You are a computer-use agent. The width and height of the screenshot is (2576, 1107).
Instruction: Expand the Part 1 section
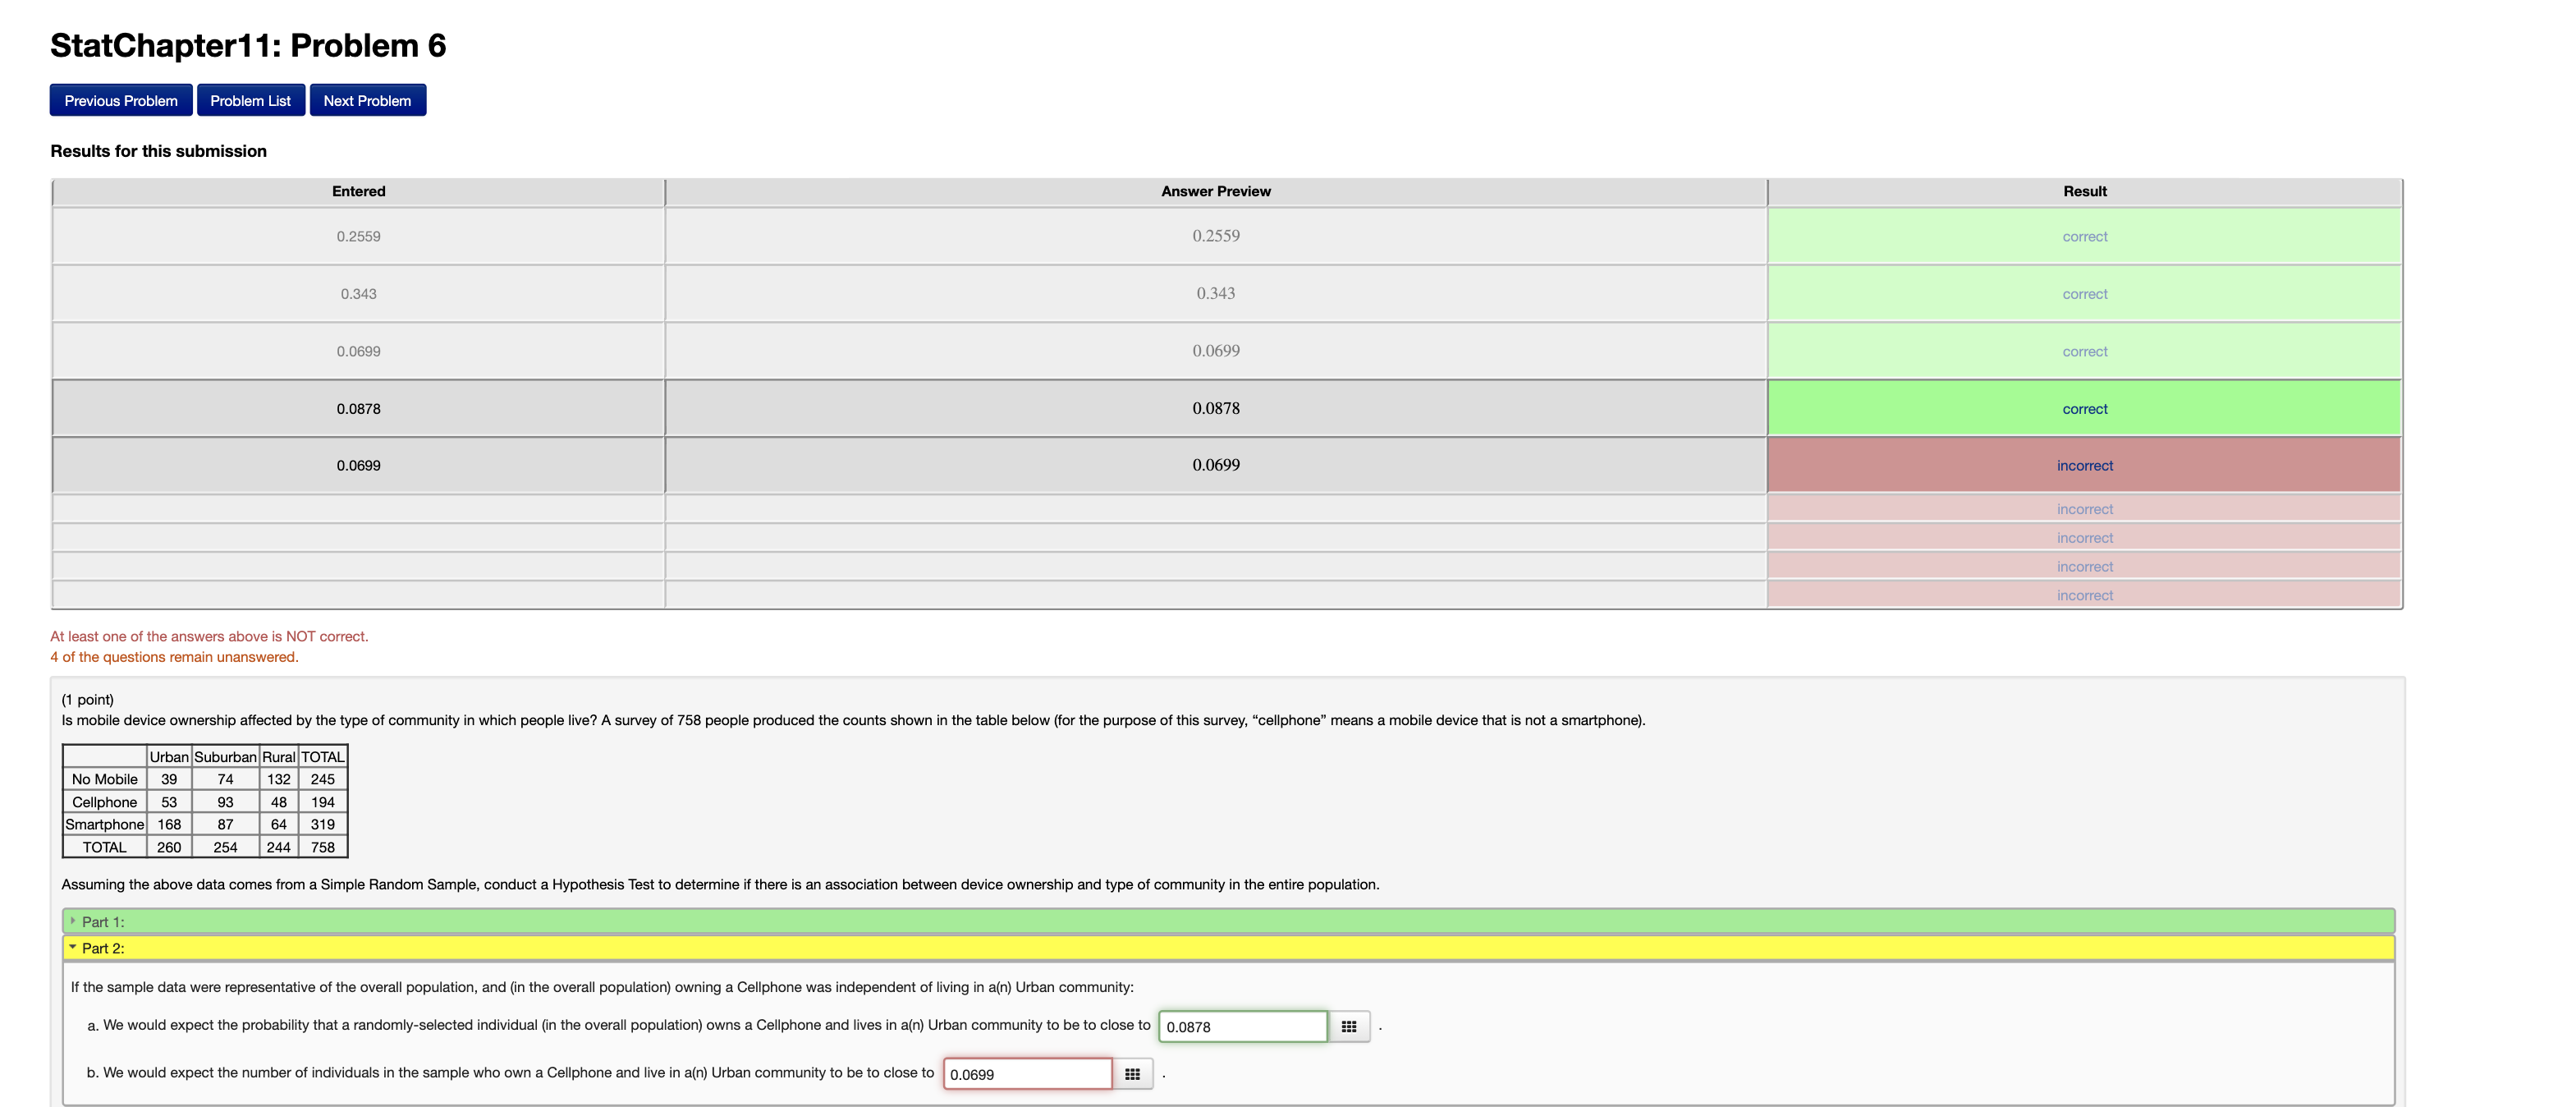(x=103, y=921)
